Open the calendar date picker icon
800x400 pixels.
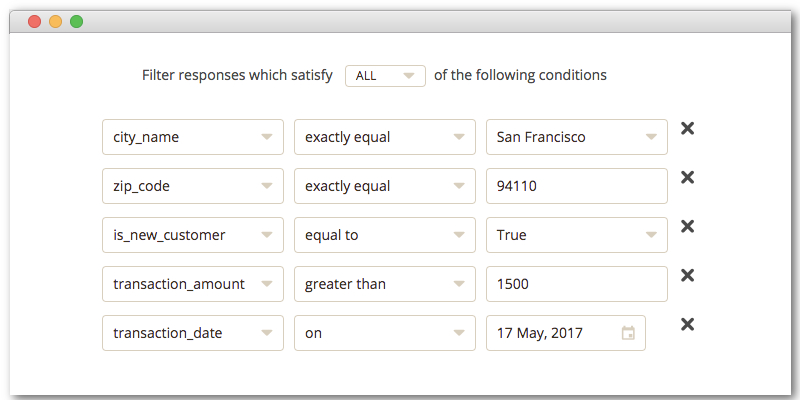coord(628,333)
